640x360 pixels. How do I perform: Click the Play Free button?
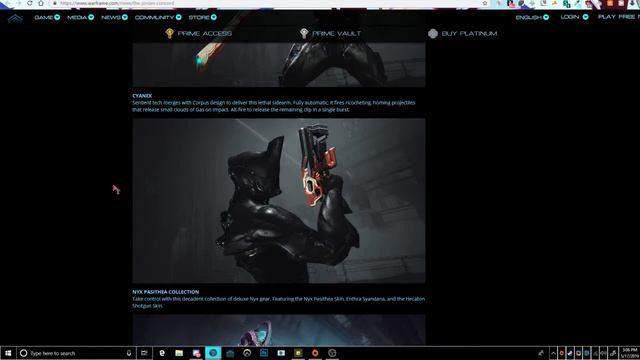point(619,17)
